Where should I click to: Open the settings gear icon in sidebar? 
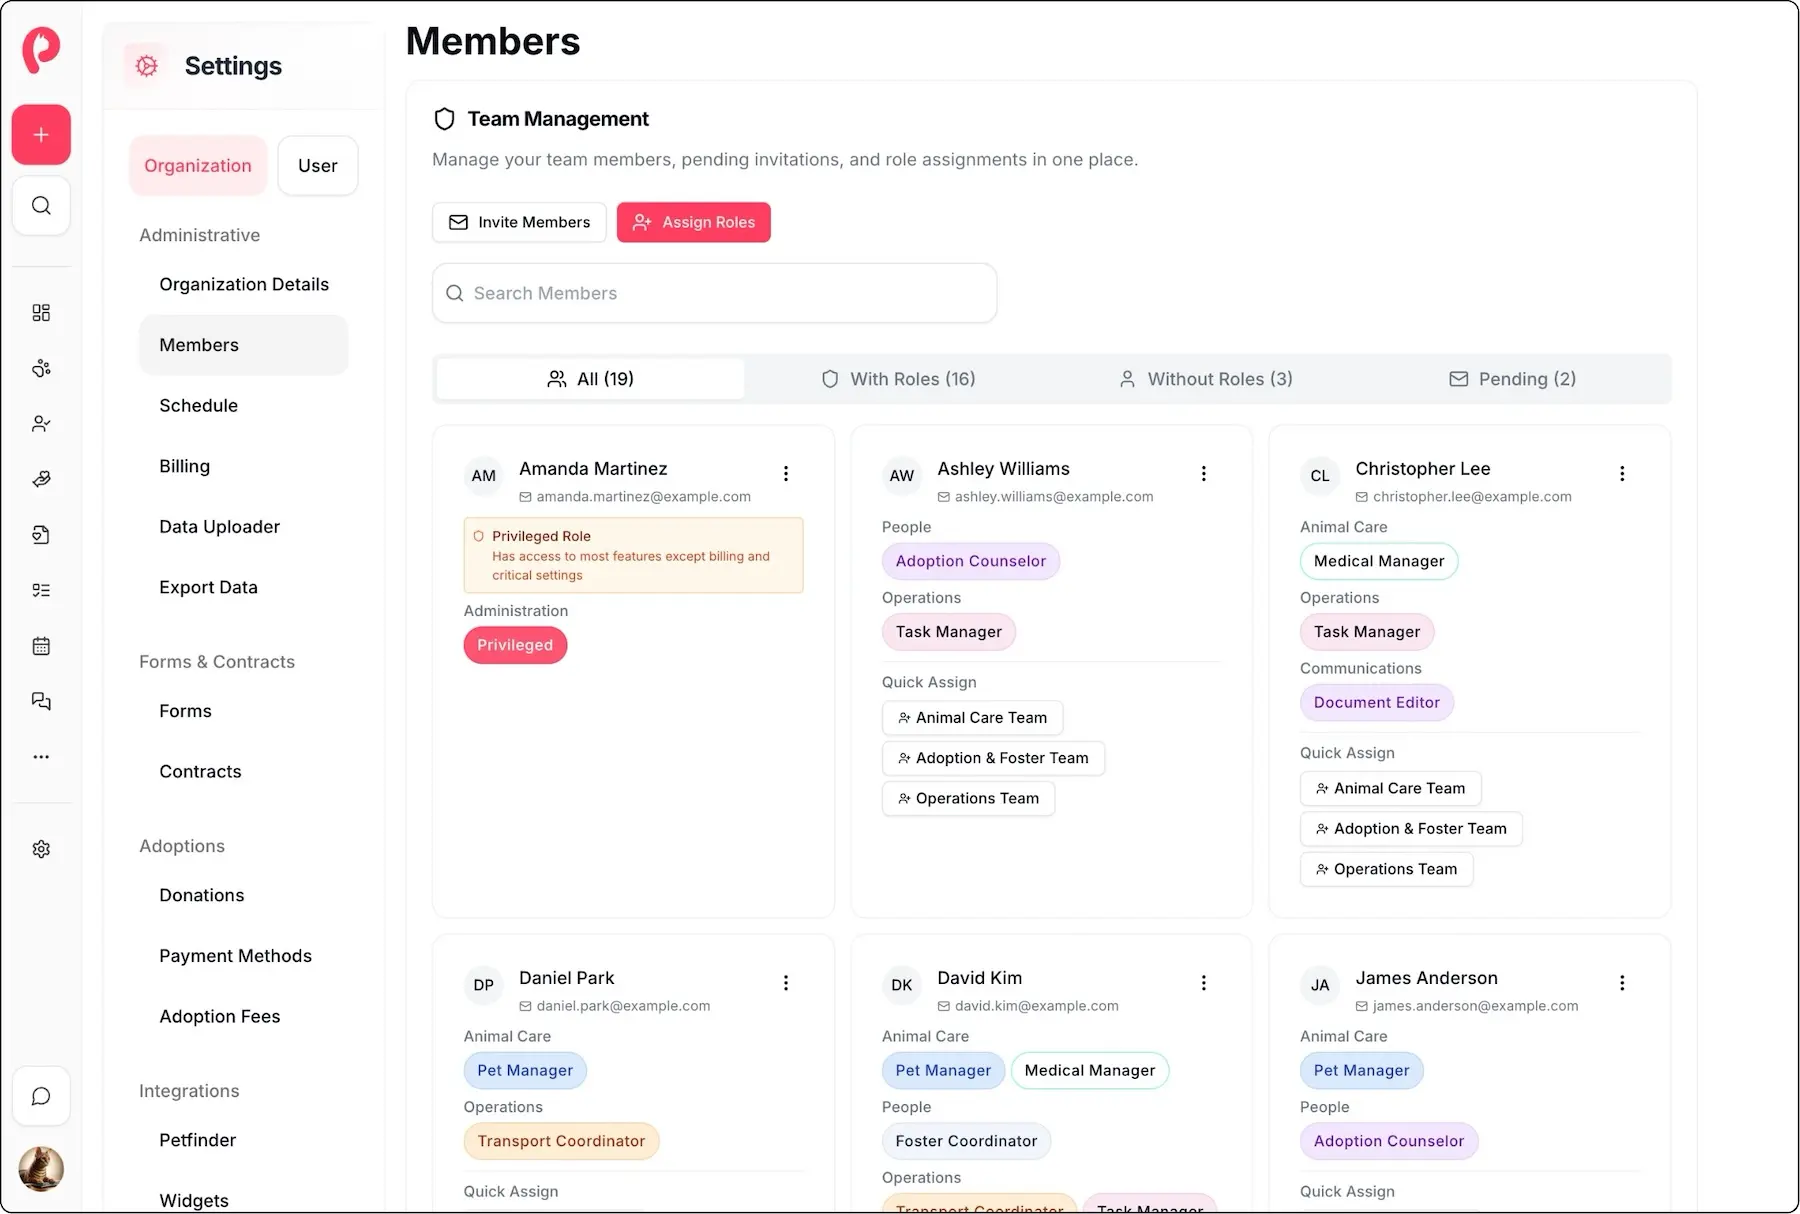(41, 848)
